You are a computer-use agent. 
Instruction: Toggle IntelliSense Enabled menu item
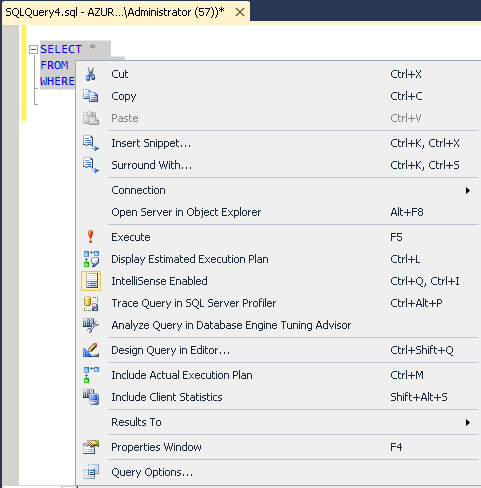(278, 281)
